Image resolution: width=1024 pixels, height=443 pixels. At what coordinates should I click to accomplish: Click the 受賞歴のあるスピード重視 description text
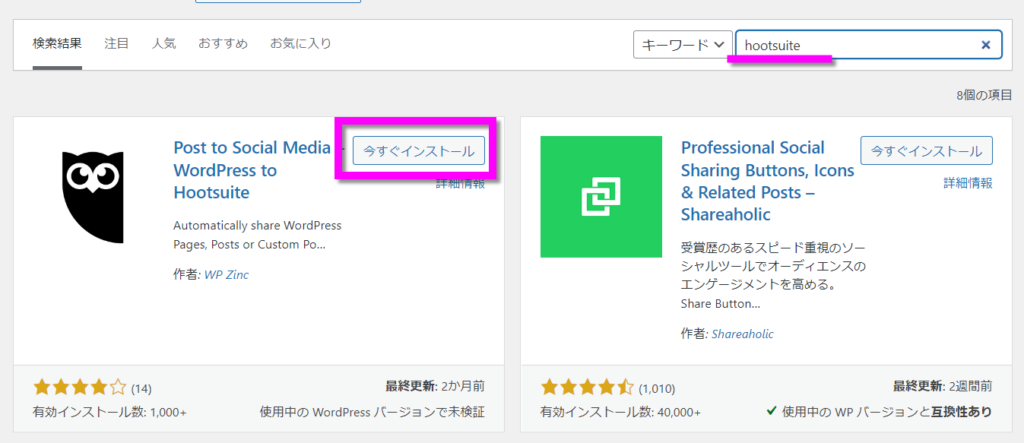(x=773, y=276)
